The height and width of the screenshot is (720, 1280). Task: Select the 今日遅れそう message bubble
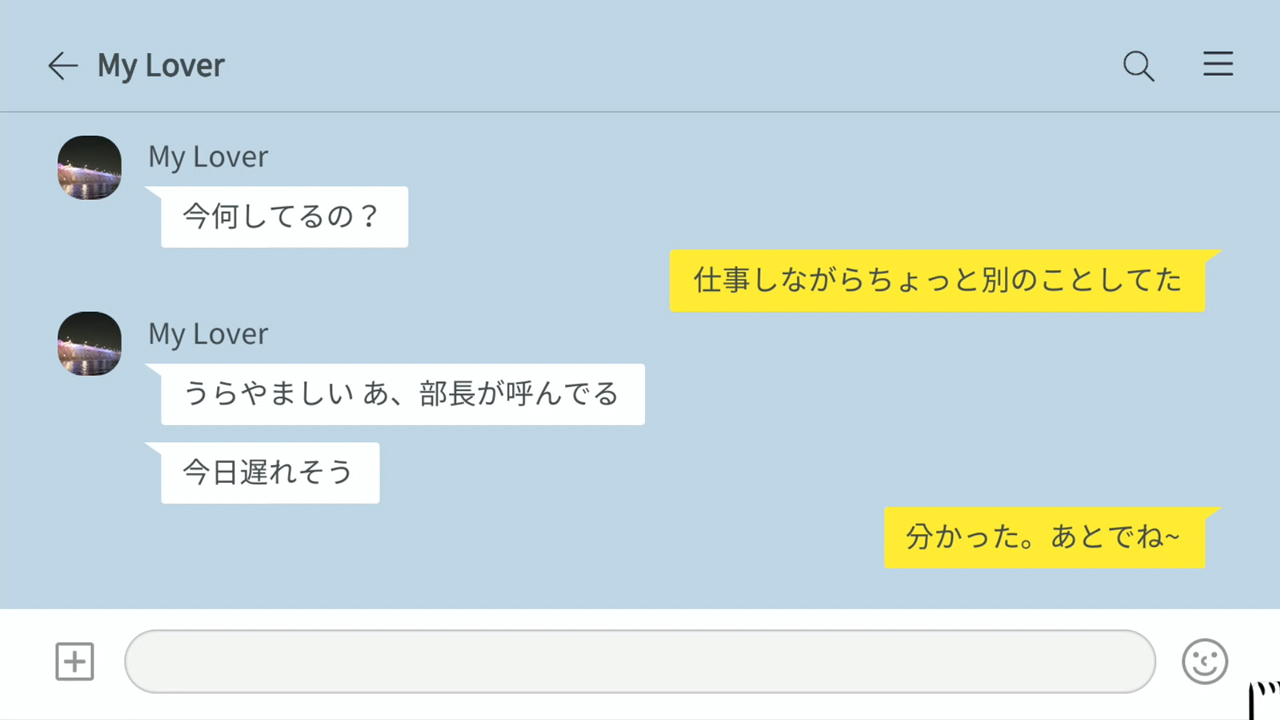(x=270, y=473)
